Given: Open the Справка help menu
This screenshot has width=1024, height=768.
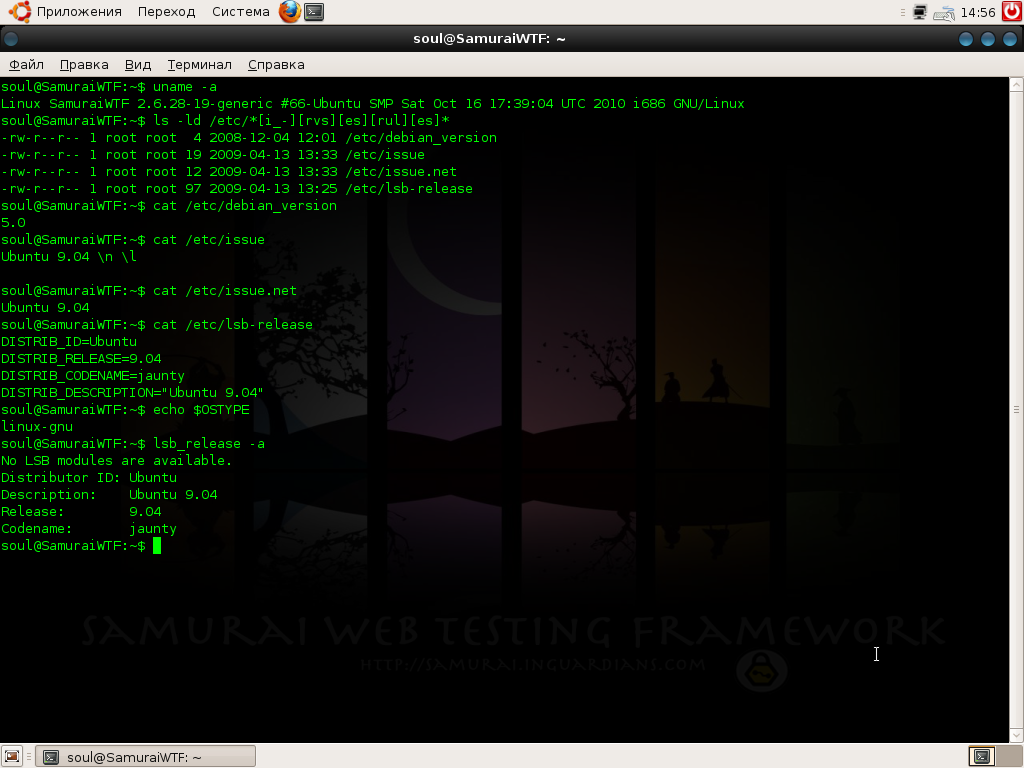Looking at the screenshot, I should click(276, 65).
